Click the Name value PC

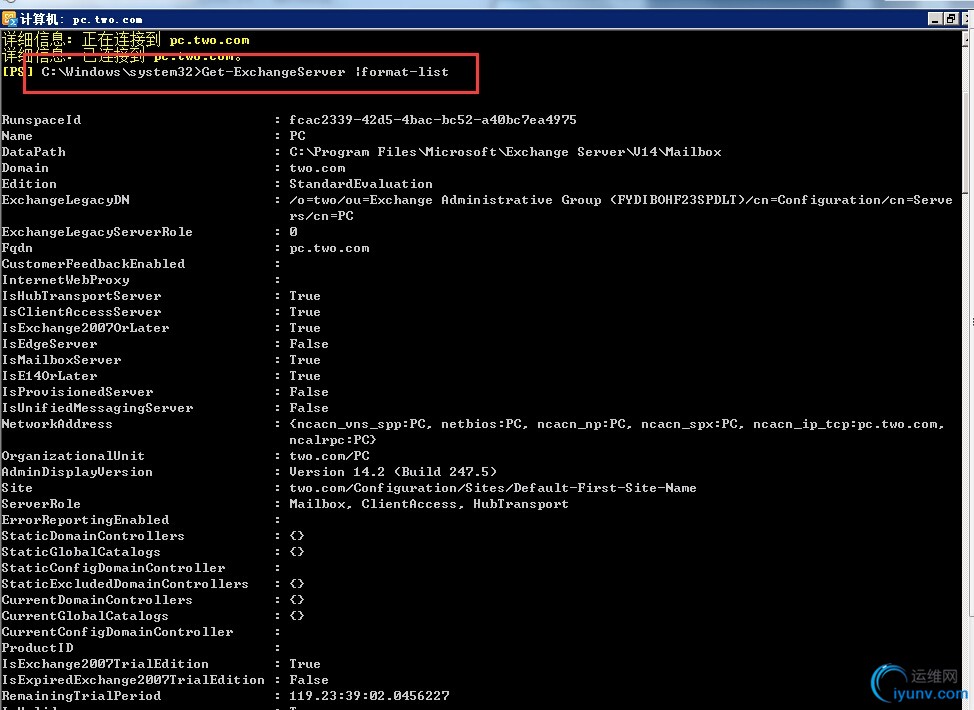tap(297, 136)
